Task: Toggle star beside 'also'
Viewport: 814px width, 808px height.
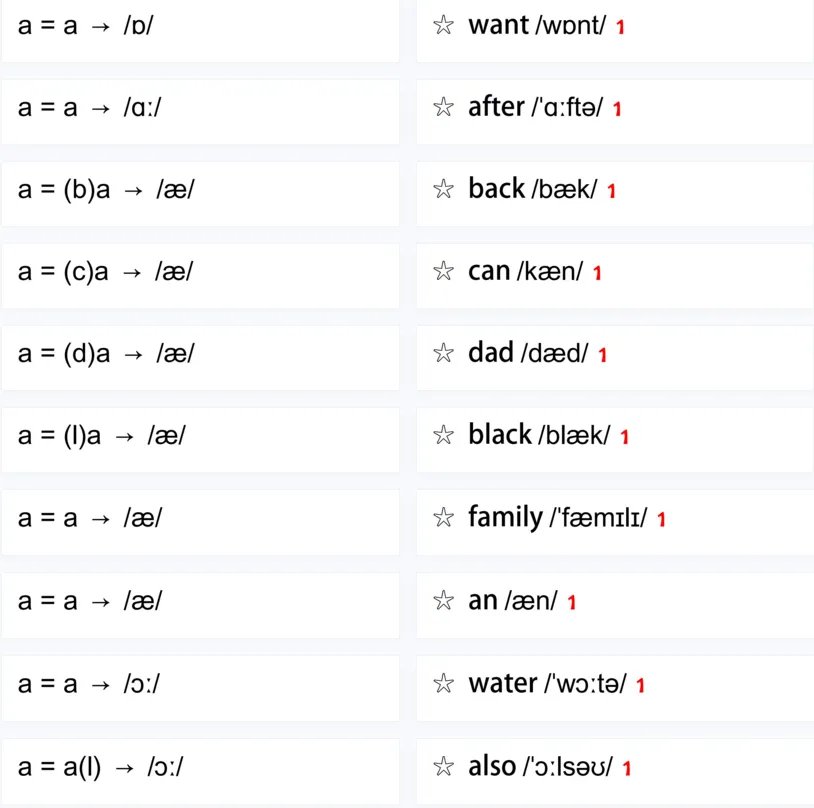Action: tap(443, 767)
